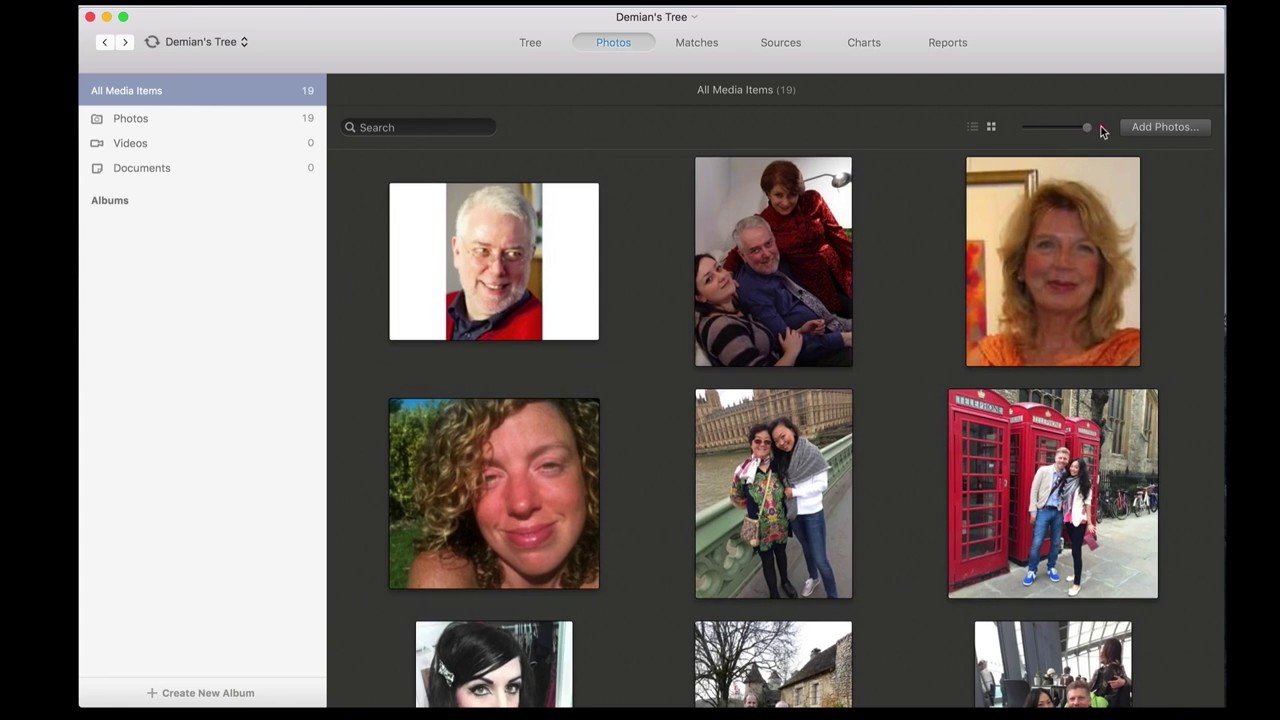Select bottom-row photo of group indoors
The width and height of the screenshot is (1280, 720).
click(1053, 664)
